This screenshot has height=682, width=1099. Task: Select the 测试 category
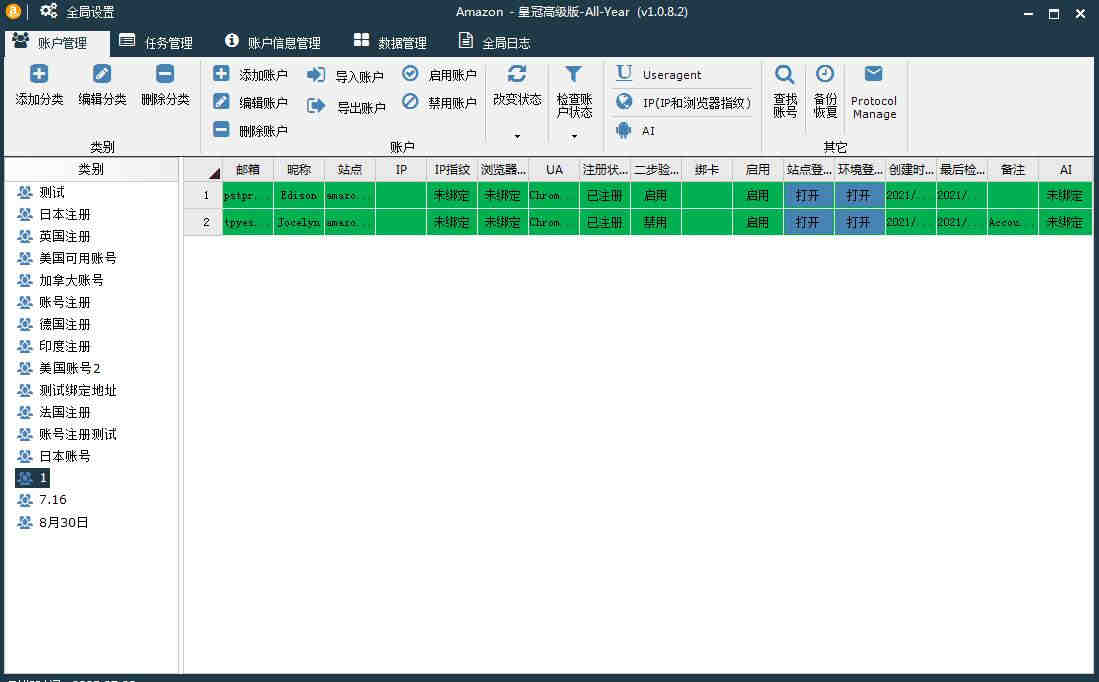41,192
